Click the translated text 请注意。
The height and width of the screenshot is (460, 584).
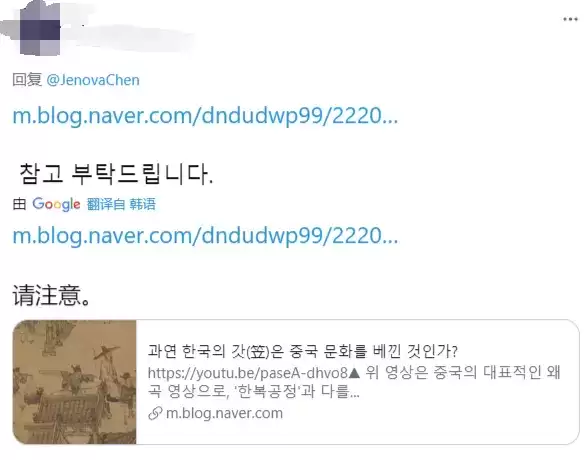pos(51,295)
